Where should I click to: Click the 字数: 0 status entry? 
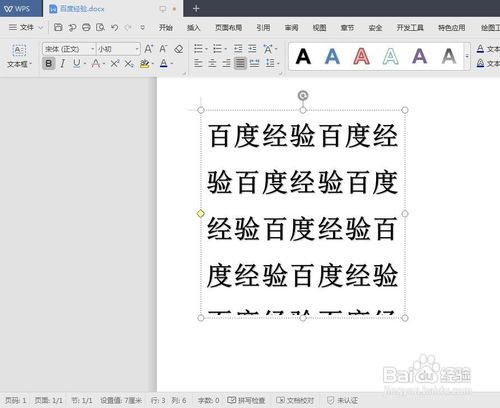pyautogui.click(x=208, y=400)
